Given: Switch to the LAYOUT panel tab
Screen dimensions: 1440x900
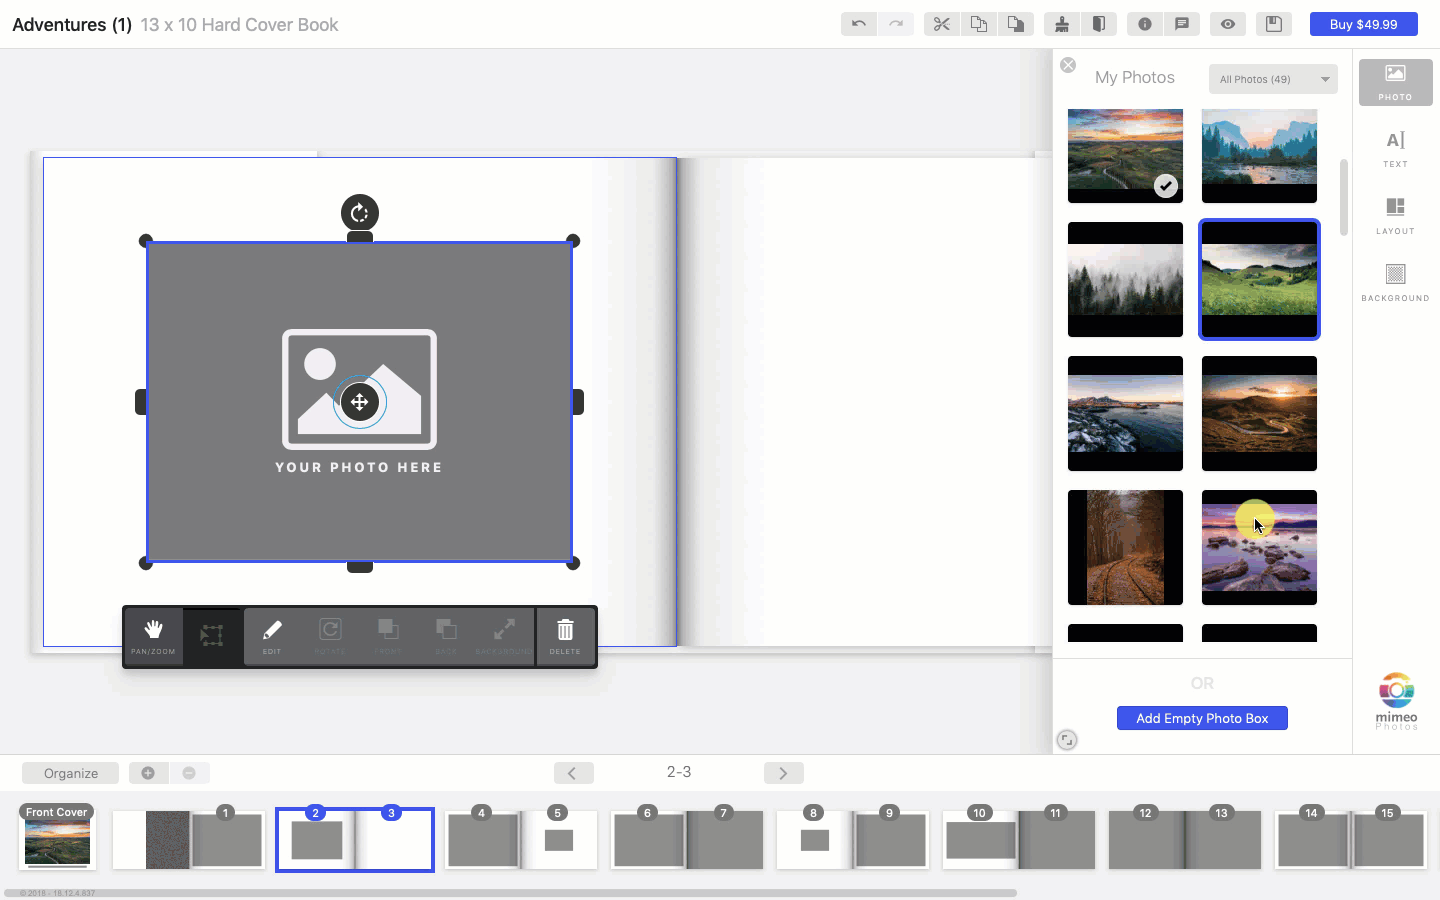Looking at the screenshot, I should pos(1394,215).
